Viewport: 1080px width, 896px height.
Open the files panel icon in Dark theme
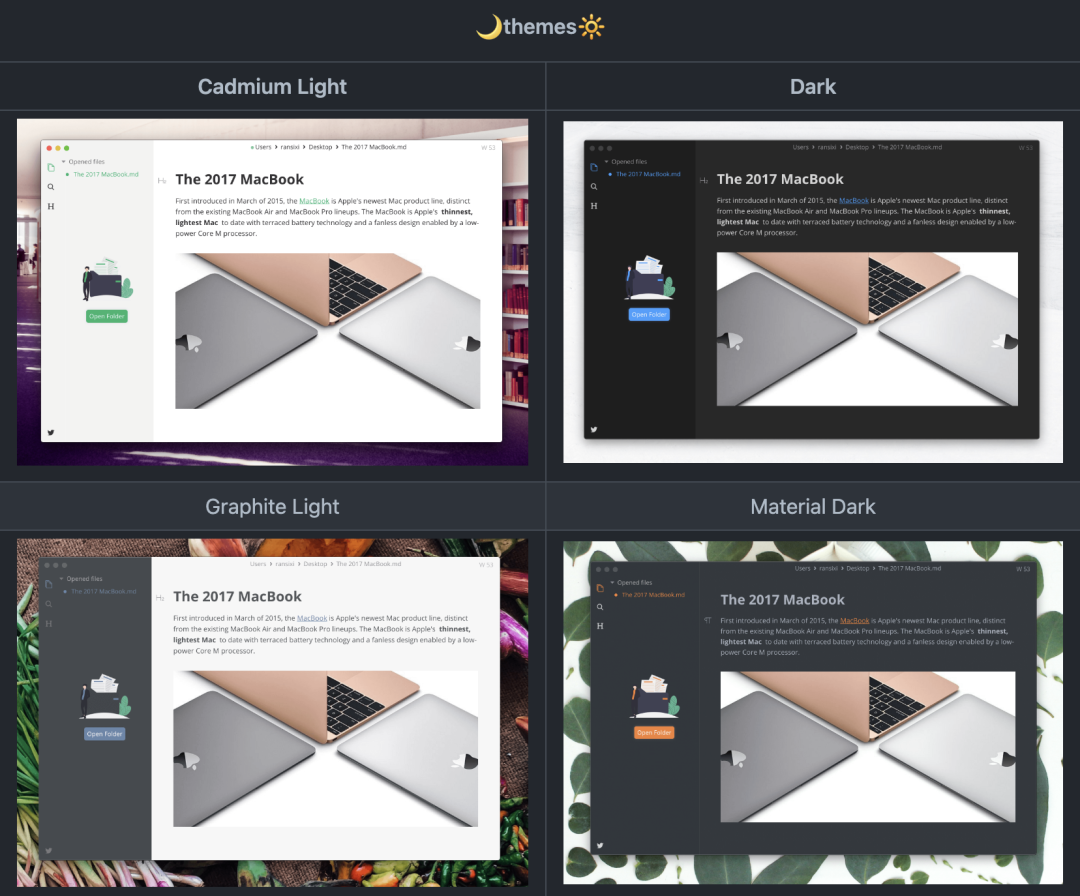[594, 167]
